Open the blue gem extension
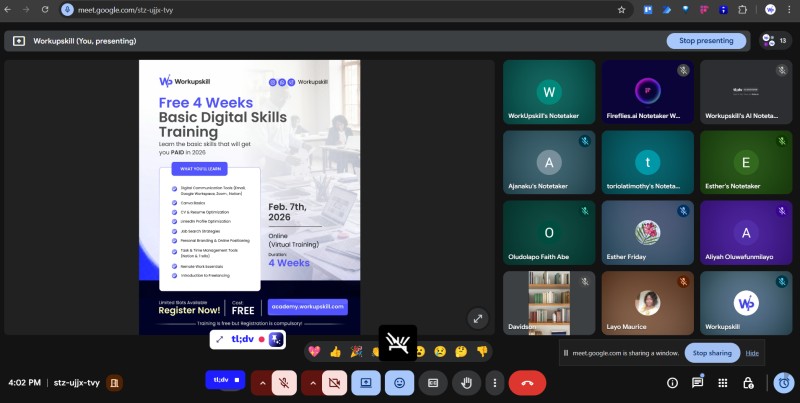The width and height of the screenshot is (800, 403). [x=686, y=10]
